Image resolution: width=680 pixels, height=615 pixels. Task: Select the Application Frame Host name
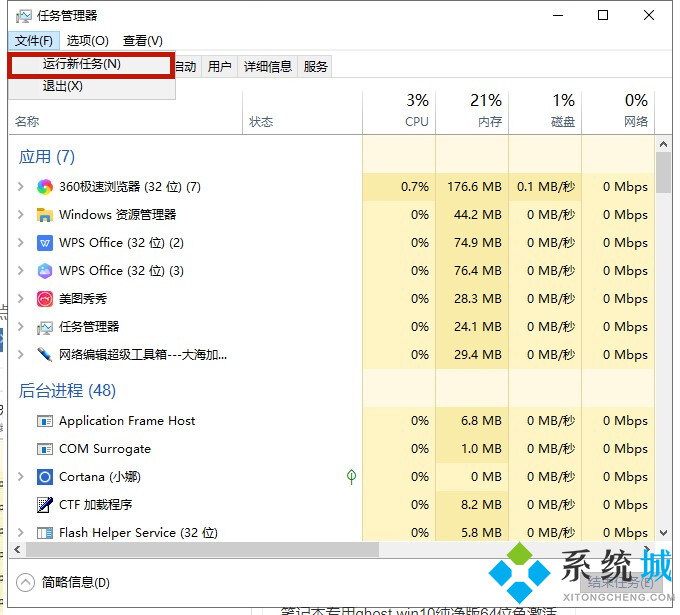click(127, 421)
